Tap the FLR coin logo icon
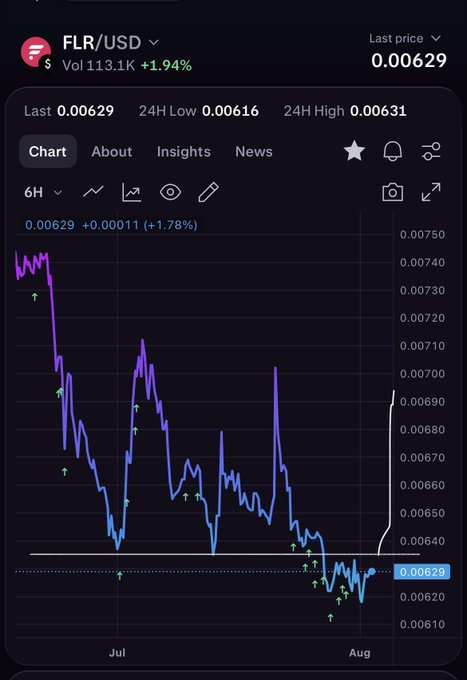Viewport: 467px width, 680px height. pos(36,52)
